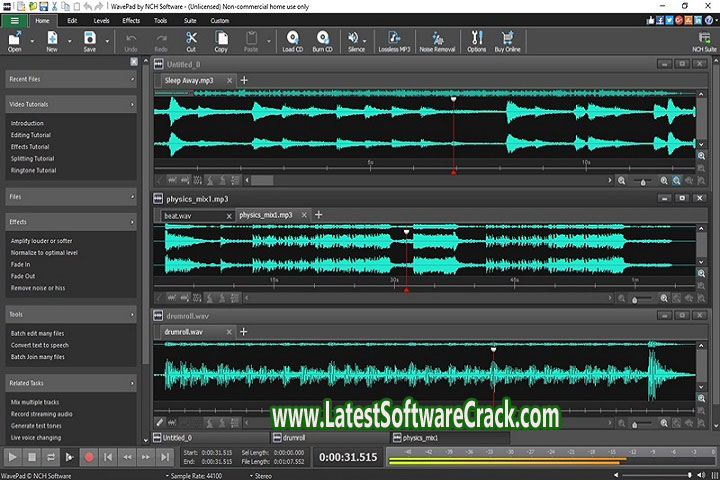Expand the Recent Files section
Screen dimensions: 720x480
pos(132,78)
